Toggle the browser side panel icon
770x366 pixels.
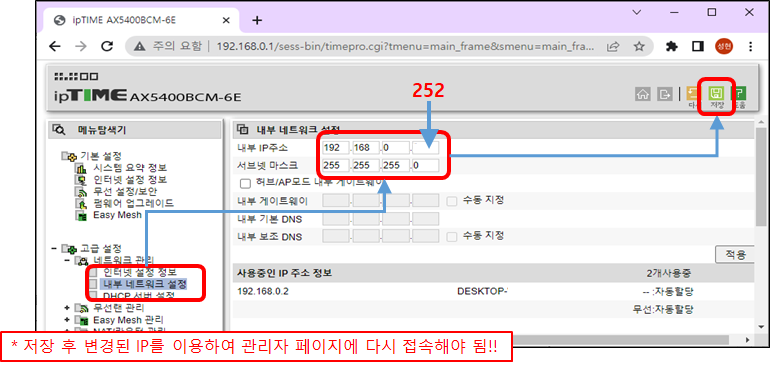pos(697,47)
